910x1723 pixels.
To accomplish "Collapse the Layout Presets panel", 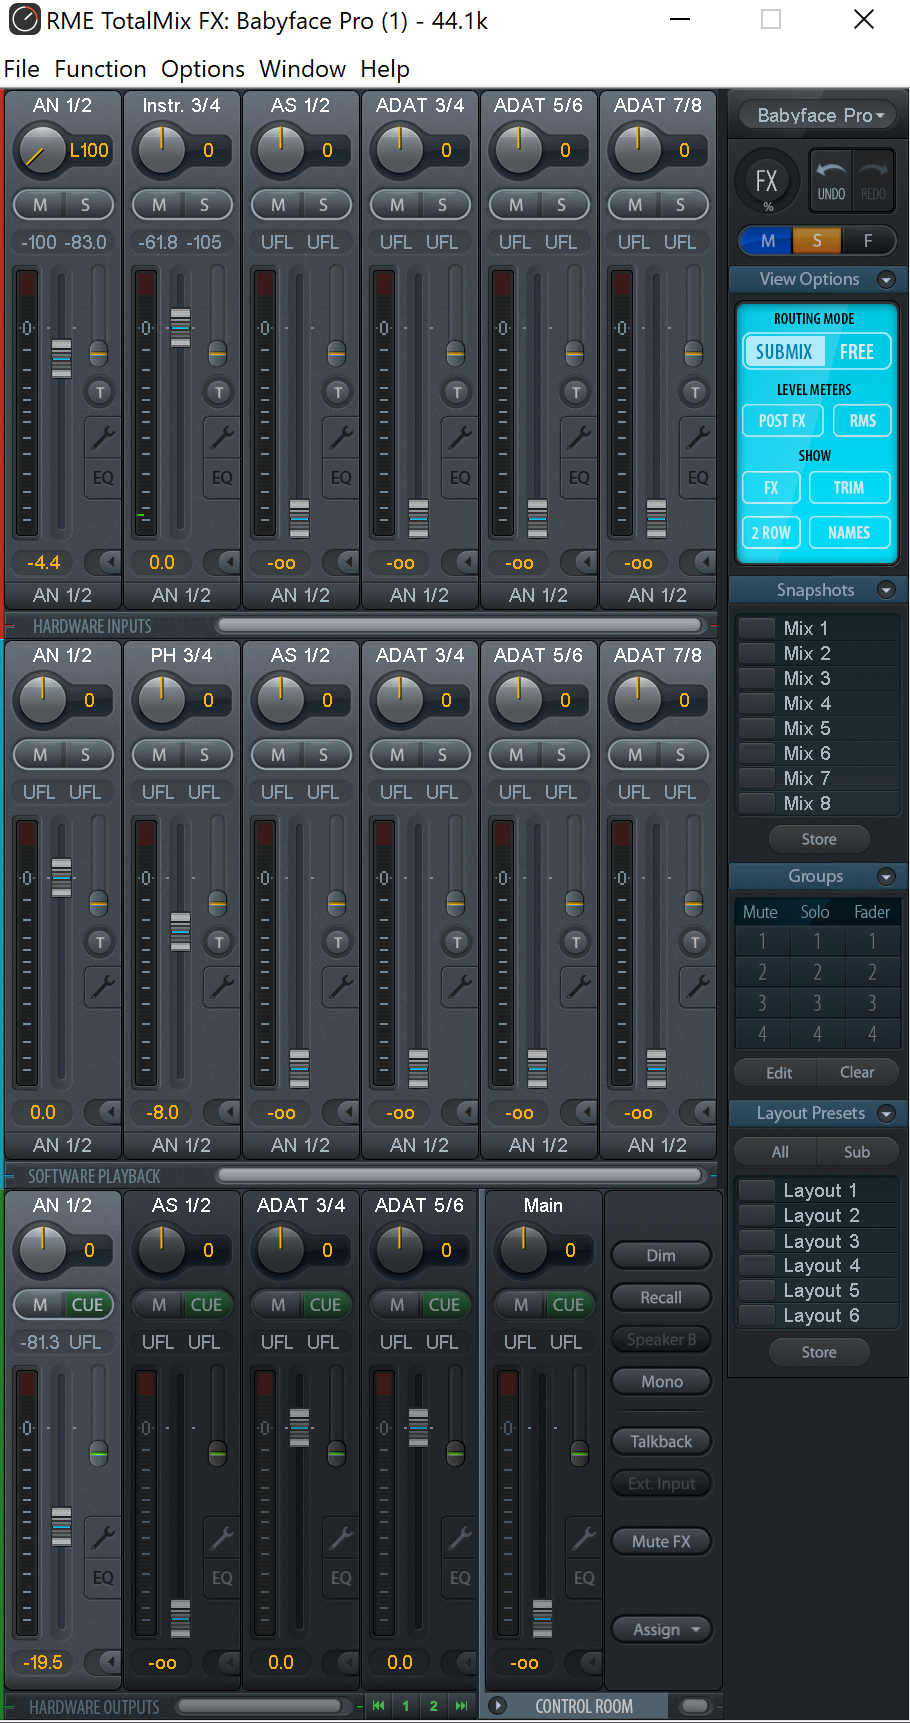I will 886,1113.
